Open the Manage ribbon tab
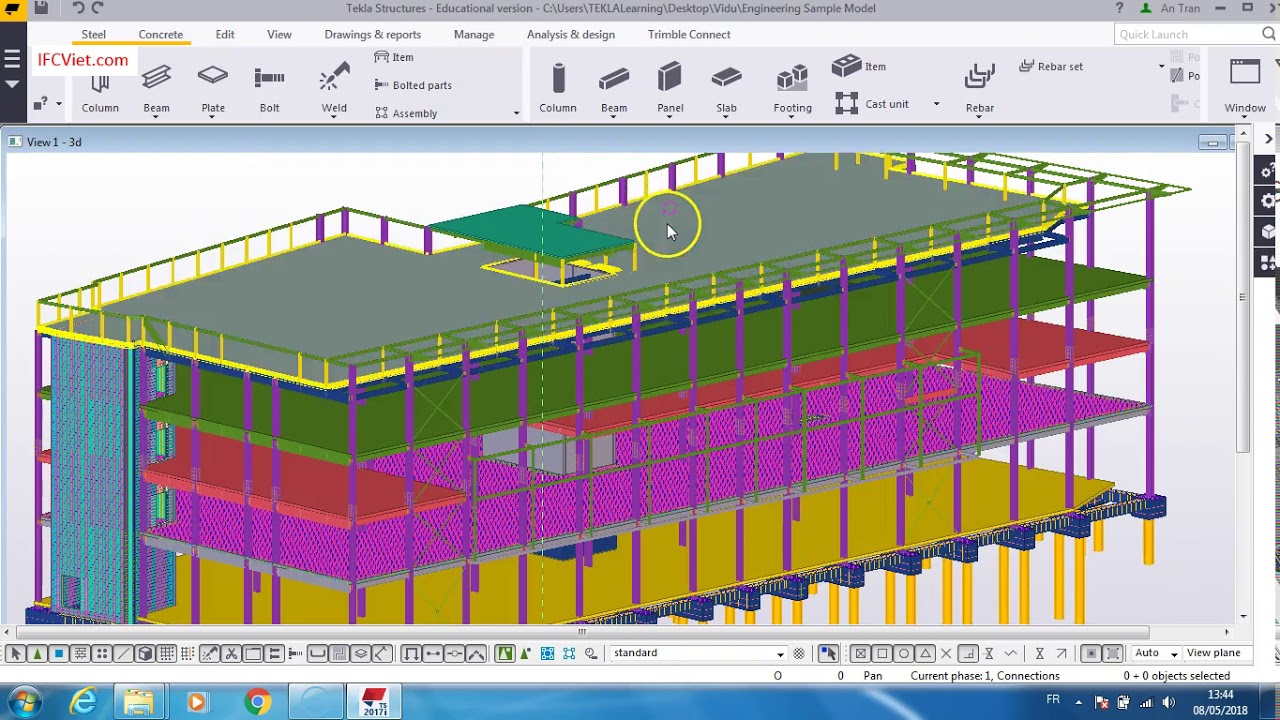 point(474,34)
